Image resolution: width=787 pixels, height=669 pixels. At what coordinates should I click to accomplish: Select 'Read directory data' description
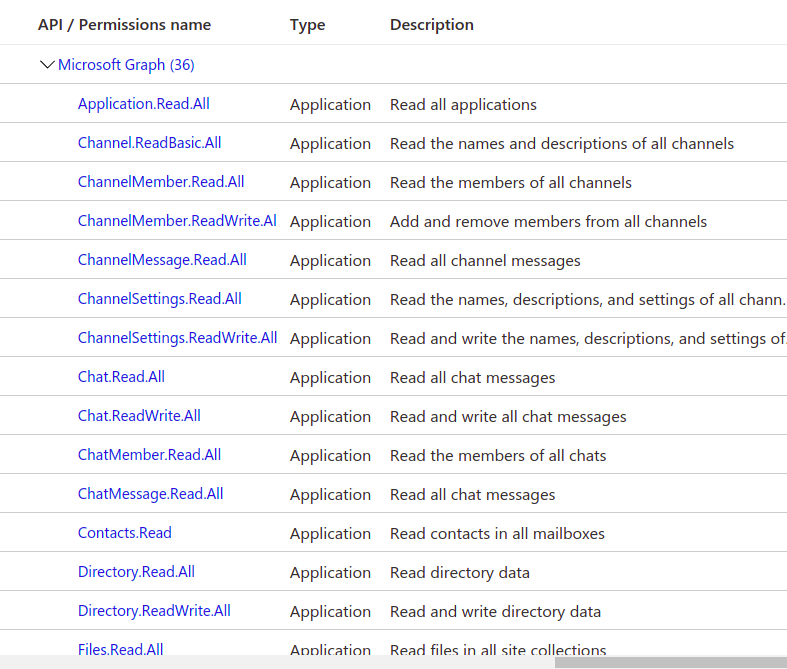(x=460, y=573)
